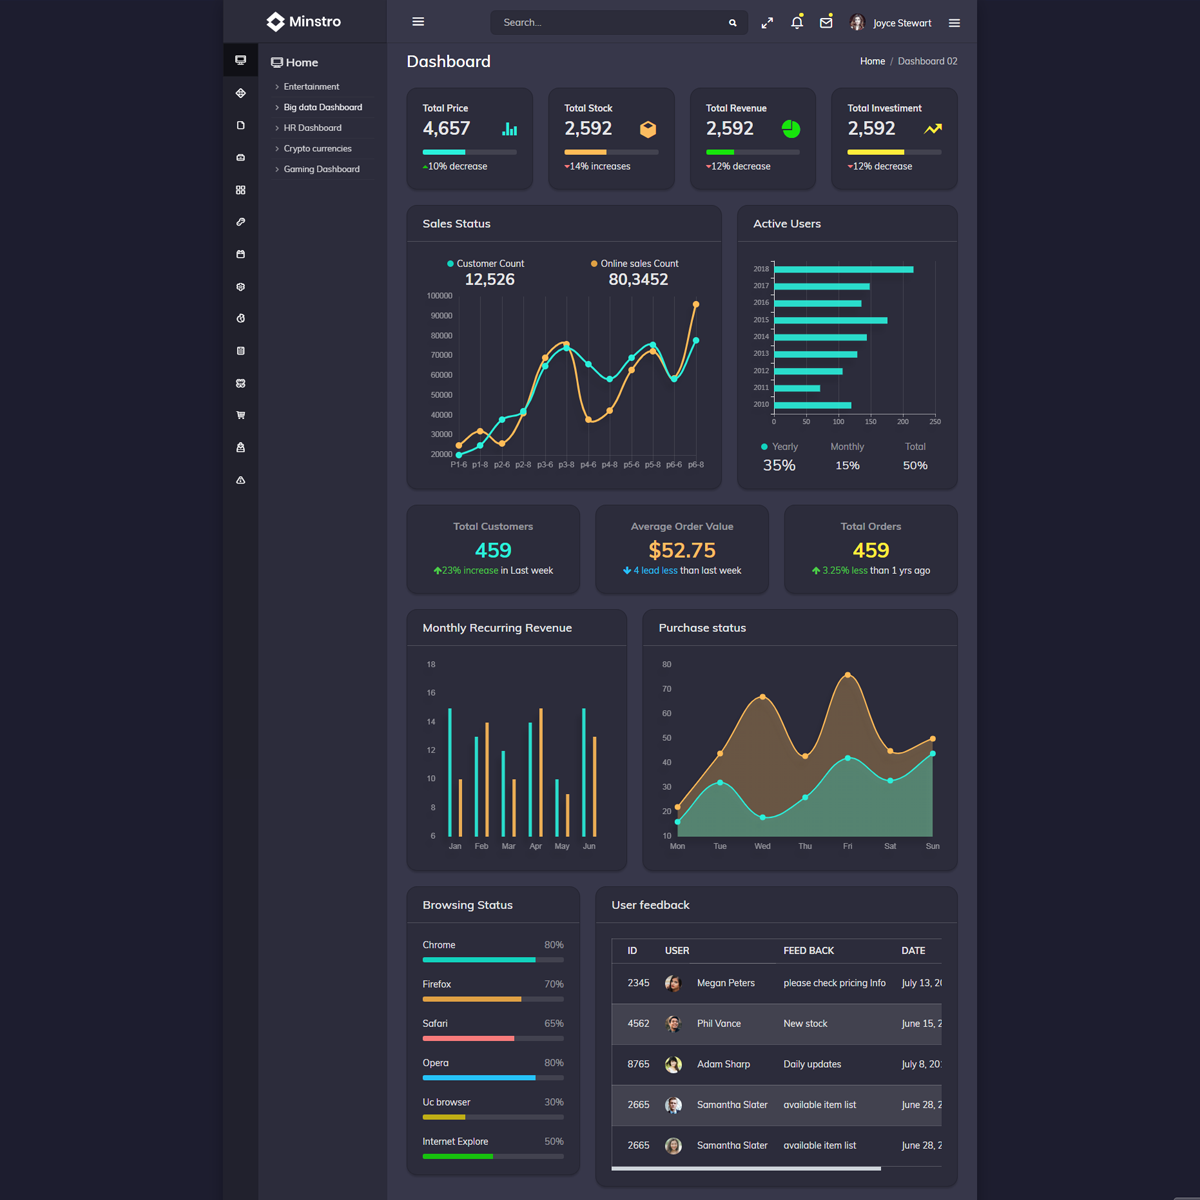
Task: Open the notifications bell
Action: coord(797,23)
